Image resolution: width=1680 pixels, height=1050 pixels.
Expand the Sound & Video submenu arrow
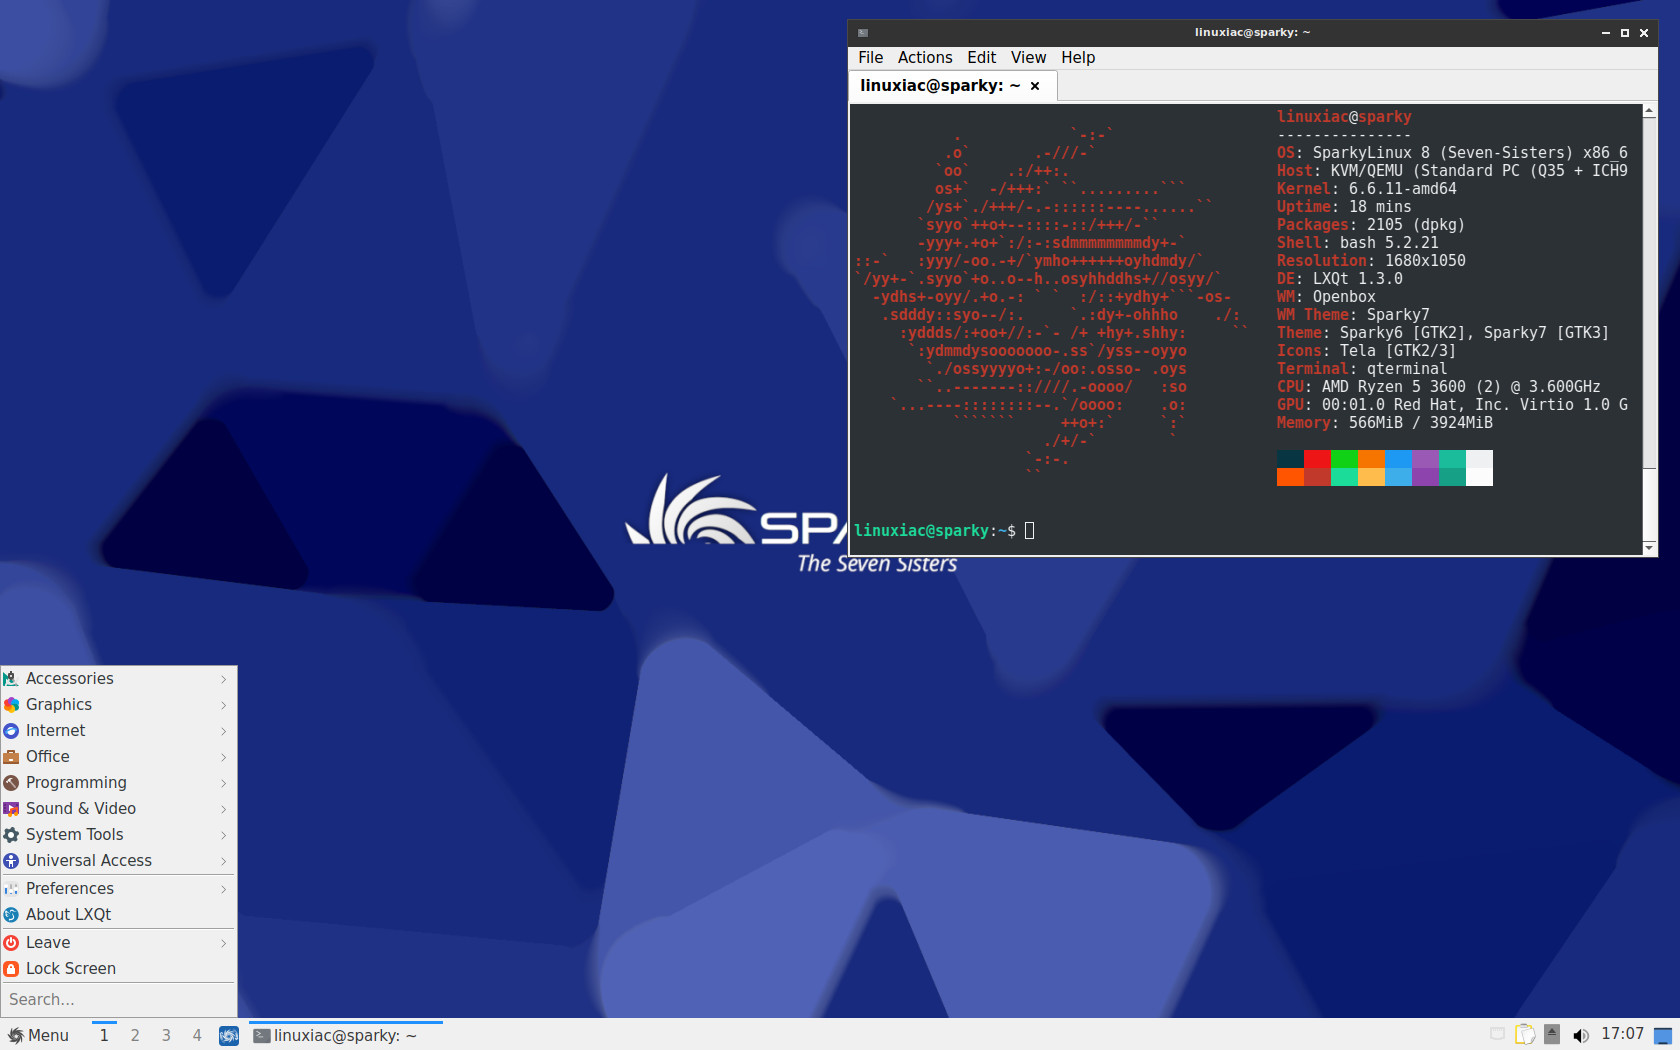224,809
